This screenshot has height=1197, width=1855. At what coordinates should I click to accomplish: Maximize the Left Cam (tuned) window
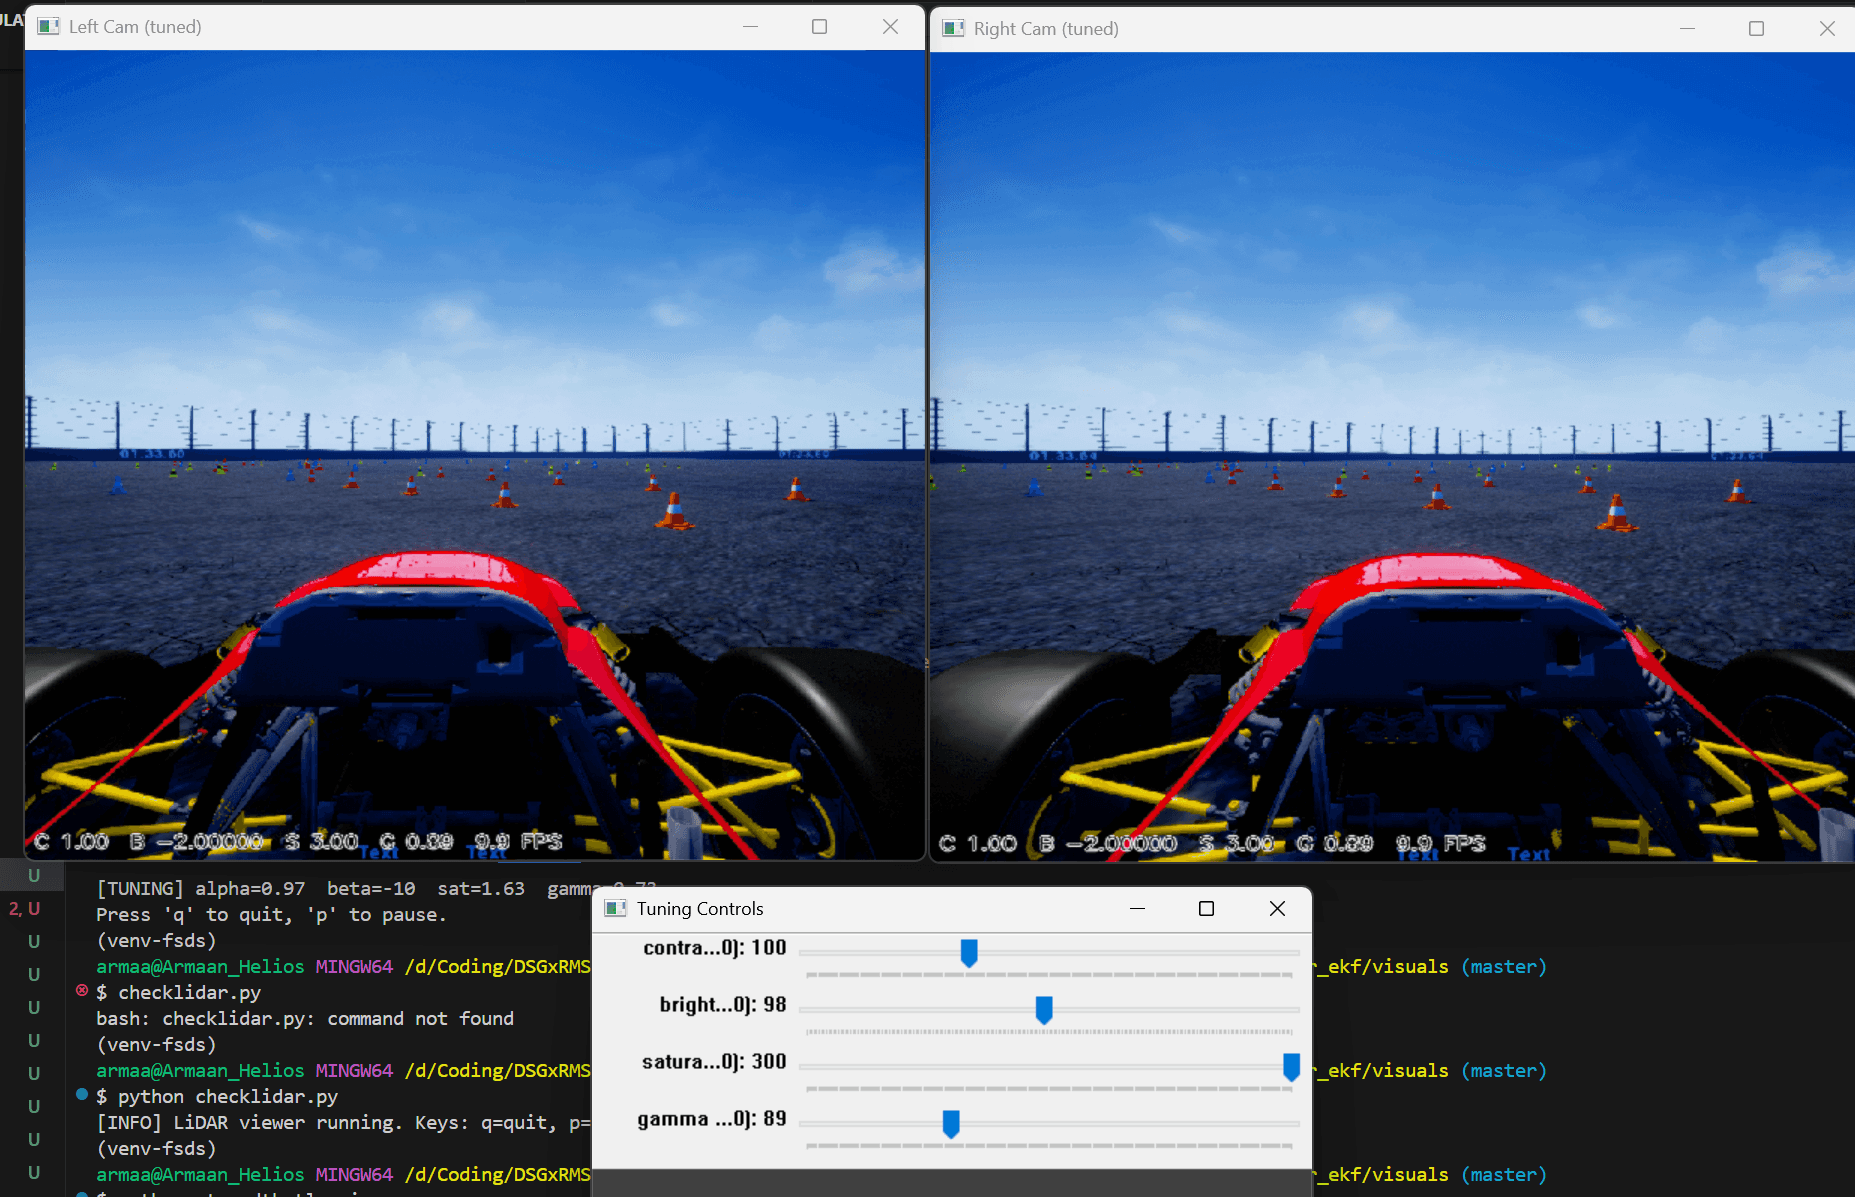tap(819, 27)
